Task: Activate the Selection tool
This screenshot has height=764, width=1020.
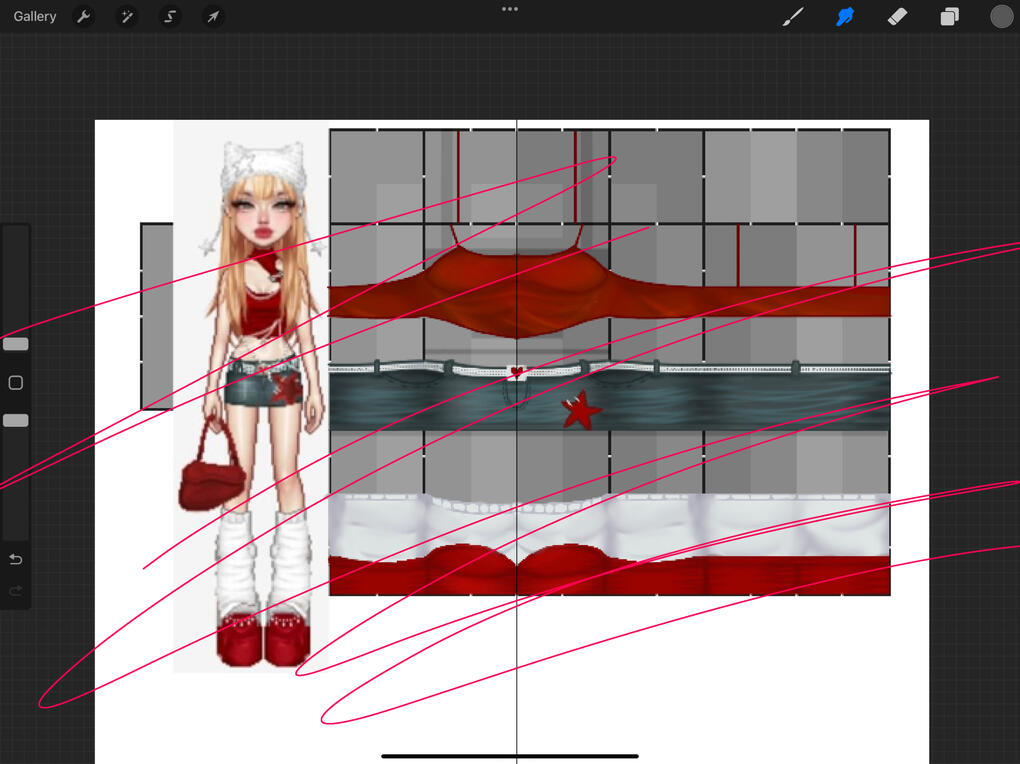Action: [x=170, y=17]
